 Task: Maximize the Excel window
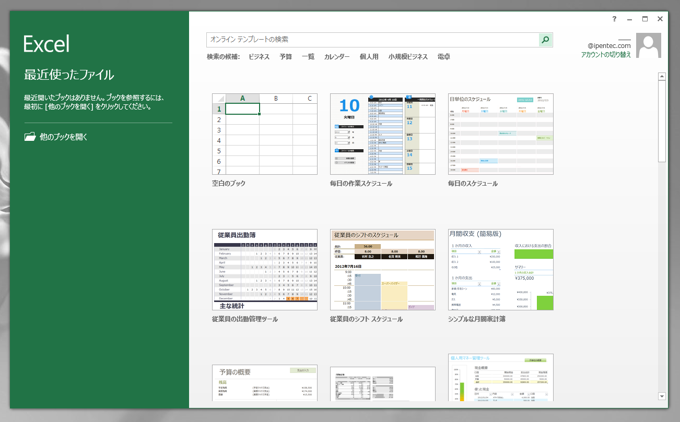tap(645, 19)
